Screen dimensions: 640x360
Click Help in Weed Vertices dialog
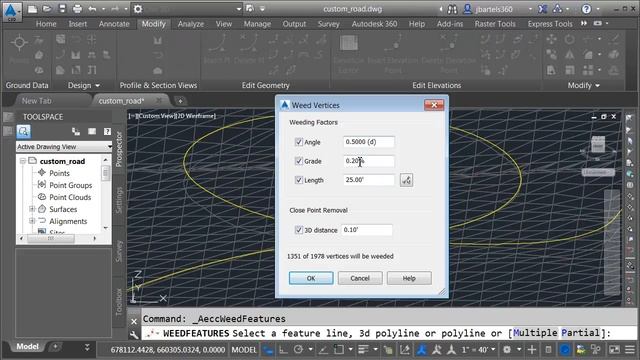[x=409, y=278]
